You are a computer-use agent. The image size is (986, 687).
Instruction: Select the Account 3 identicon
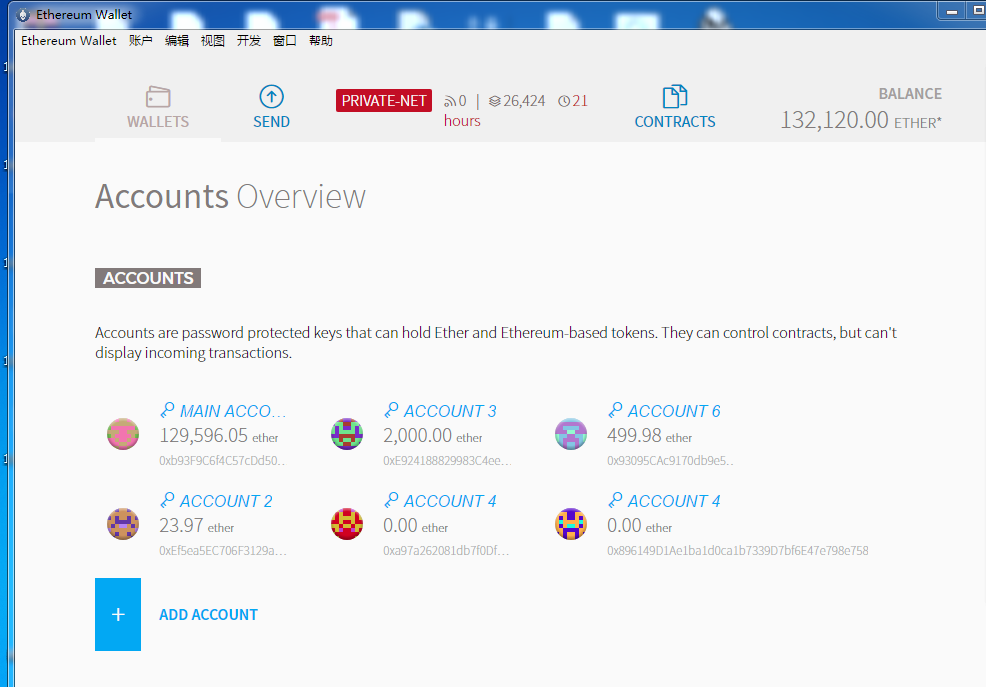(347, 434)
